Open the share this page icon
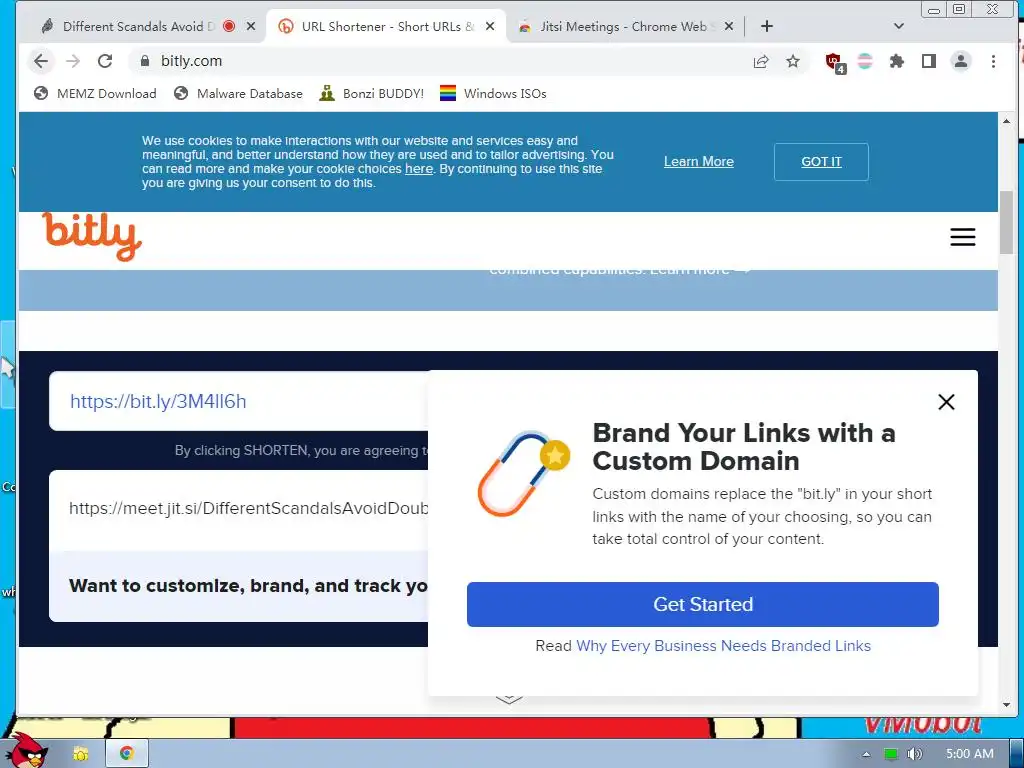Viewport: 1024px width, 768px height. pos(761,61)
